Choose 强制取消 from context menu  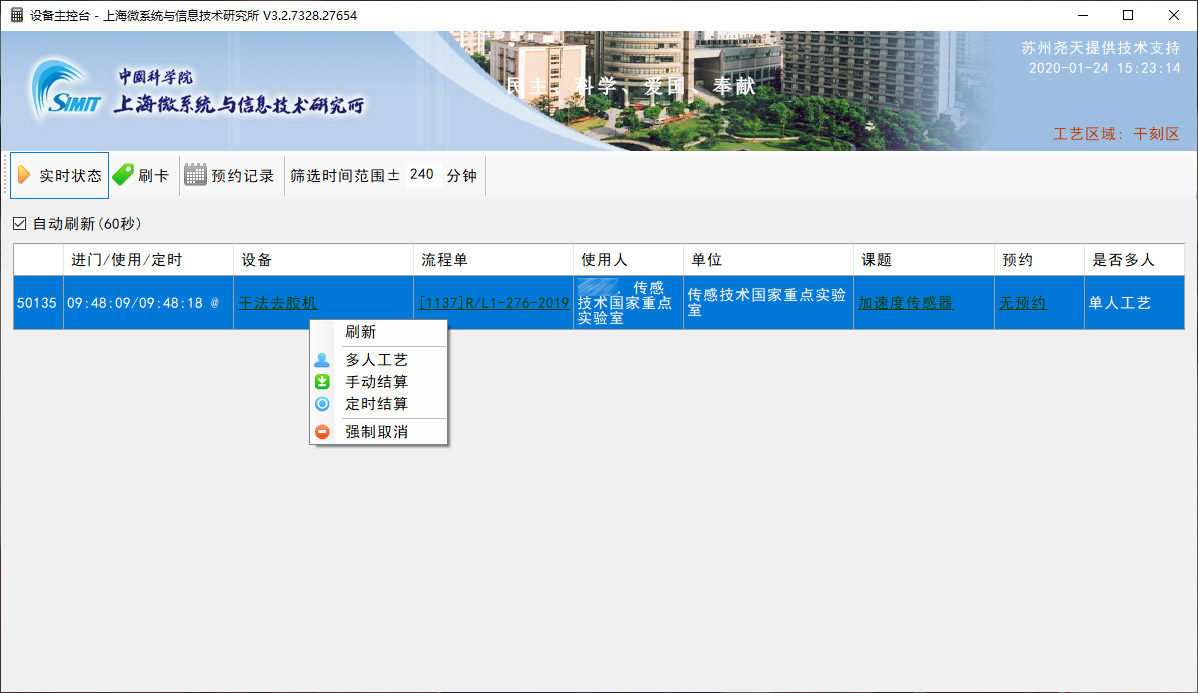tap(377, 432)
